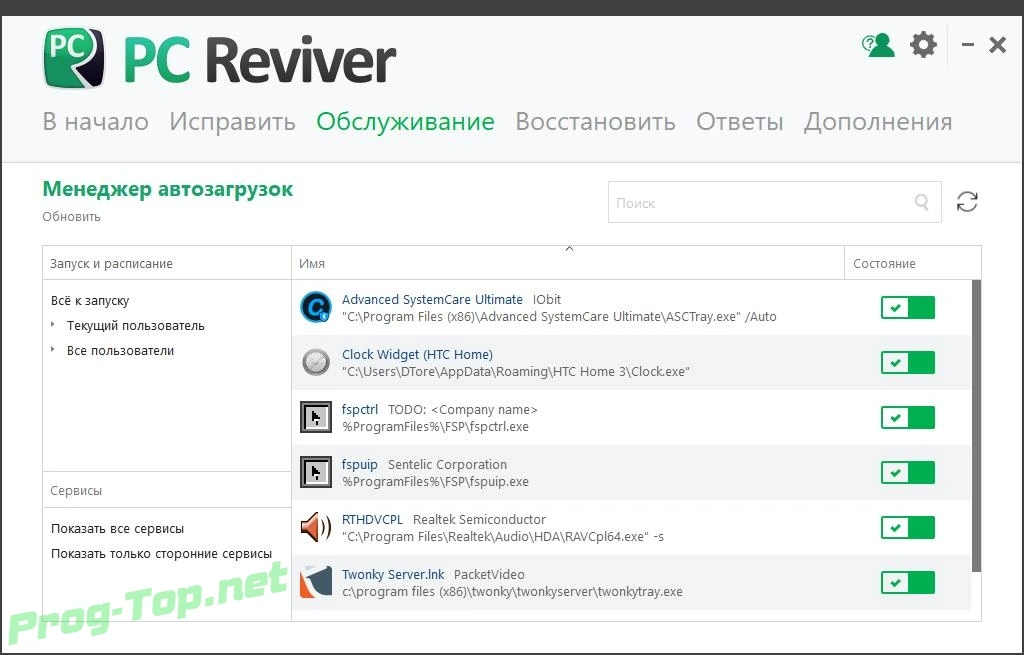Open the Clock Widget (HTC Home) entry name
The width and height of the screenshot is (1024, 655).
(x=417, y=355)
